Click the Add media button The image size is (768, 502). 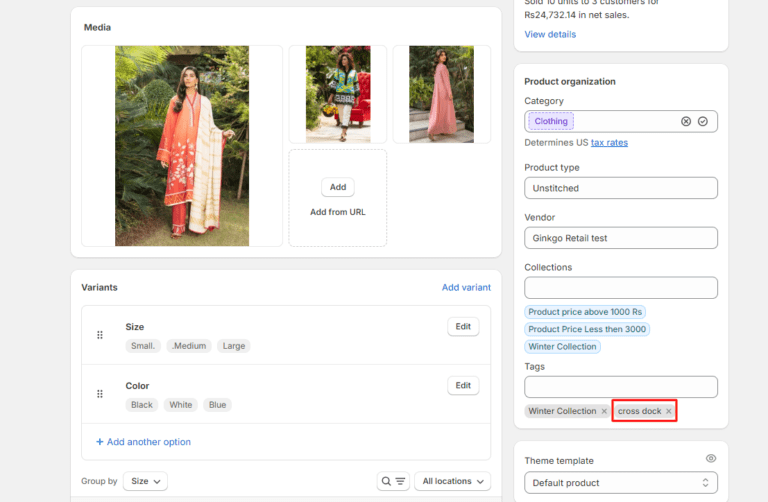point(338,187)
